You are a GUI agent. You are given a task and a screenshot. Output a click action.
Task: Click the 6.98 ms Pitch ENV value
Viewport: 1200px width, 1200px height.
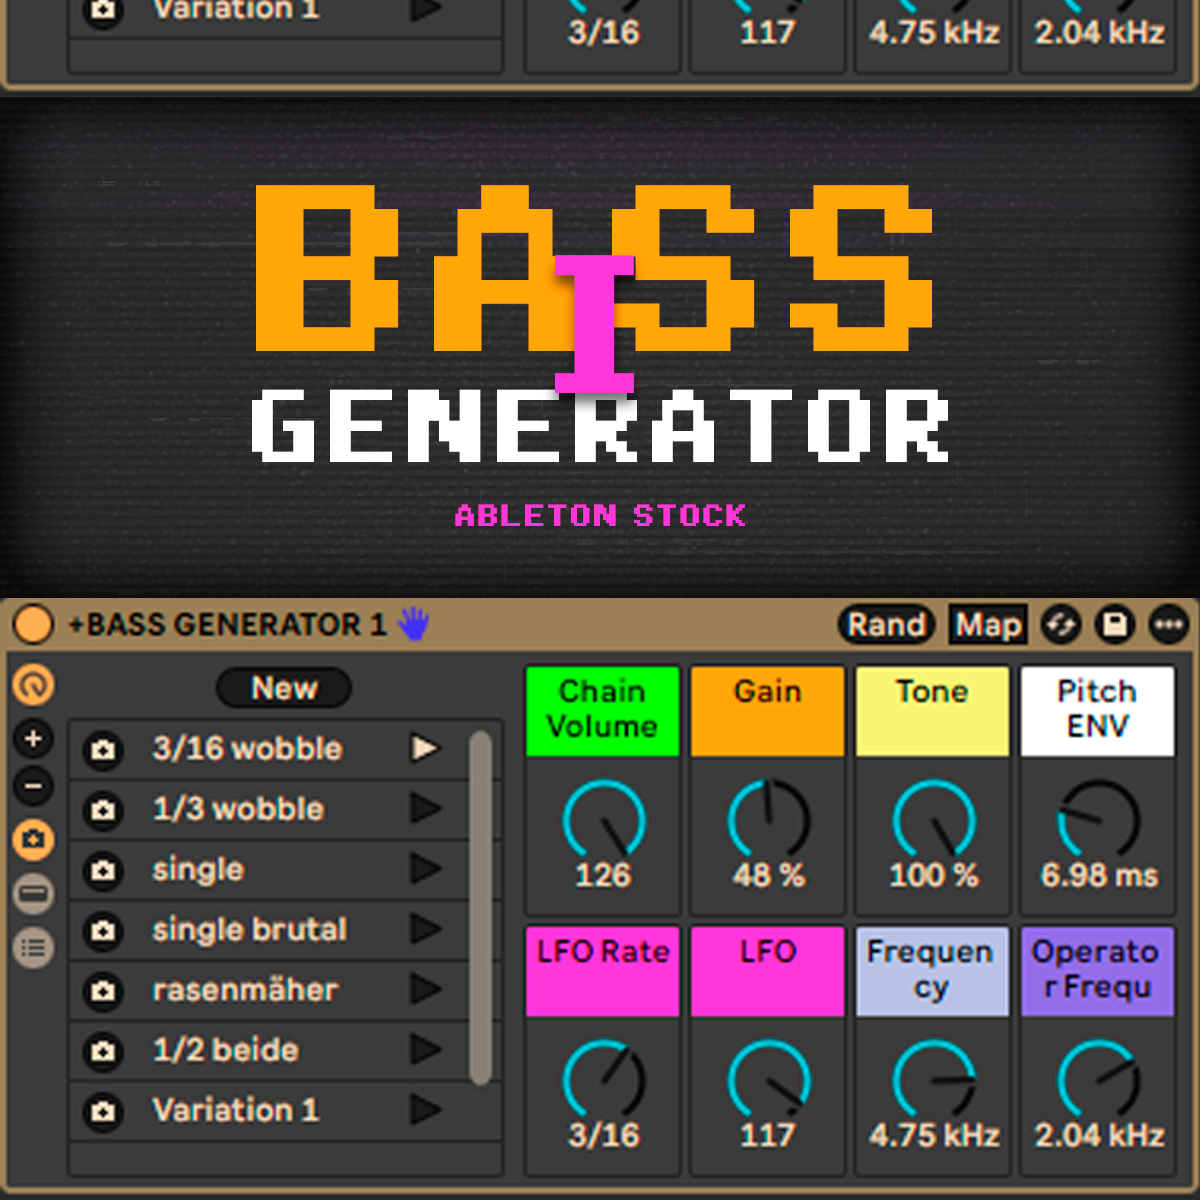[x=1099, y=875]
